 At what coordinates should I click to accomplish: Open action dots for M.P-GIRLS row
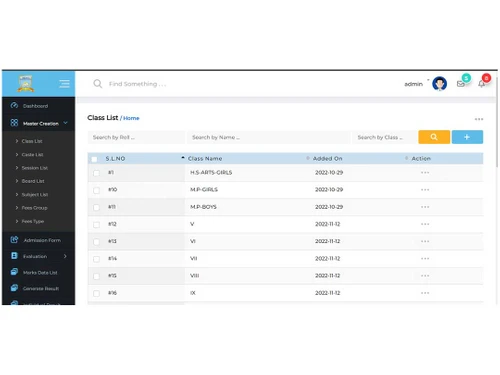pos(425,190)
